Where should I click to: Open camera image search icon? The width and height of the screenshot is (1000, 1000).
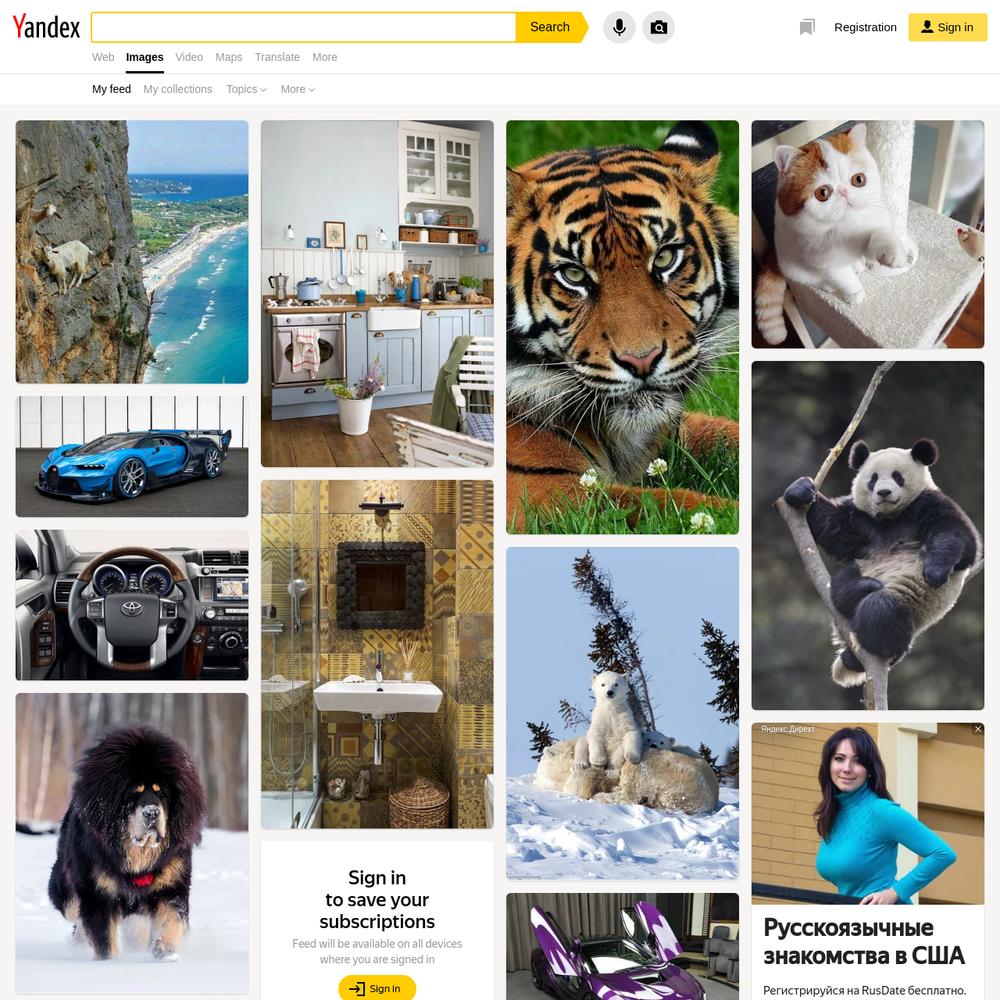click(658, 27)
